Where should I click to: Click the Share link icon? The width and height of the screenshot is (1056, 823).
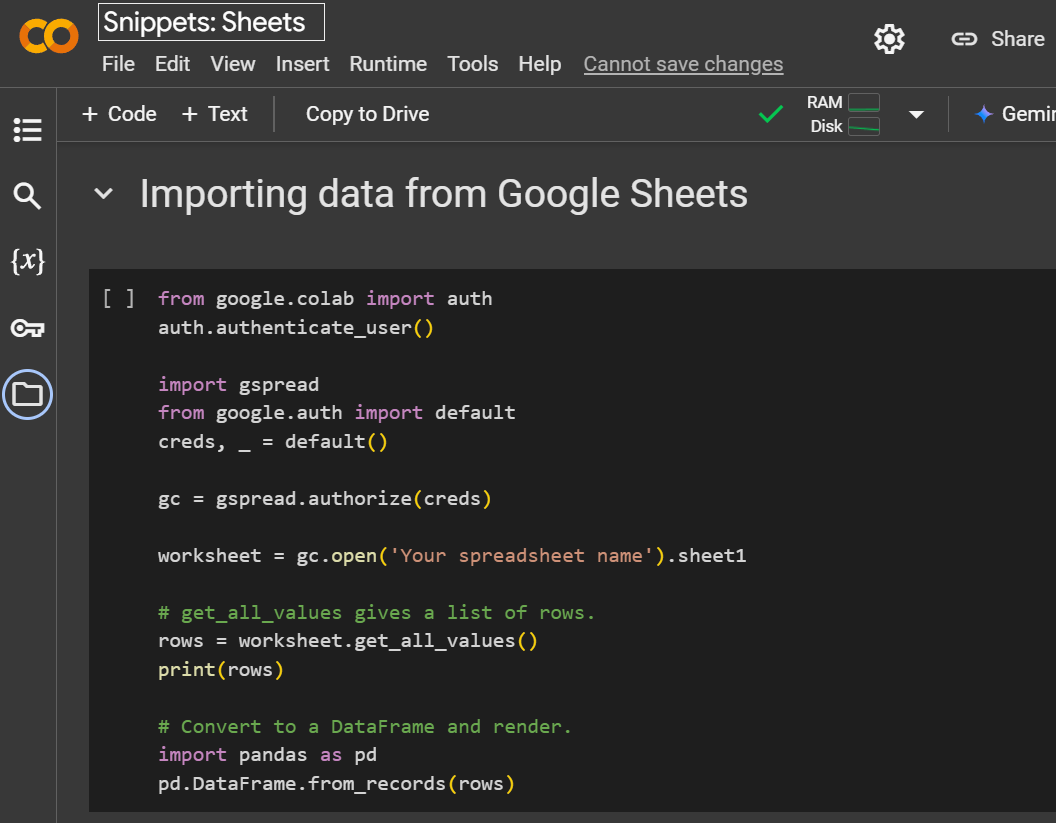(964, 39)
